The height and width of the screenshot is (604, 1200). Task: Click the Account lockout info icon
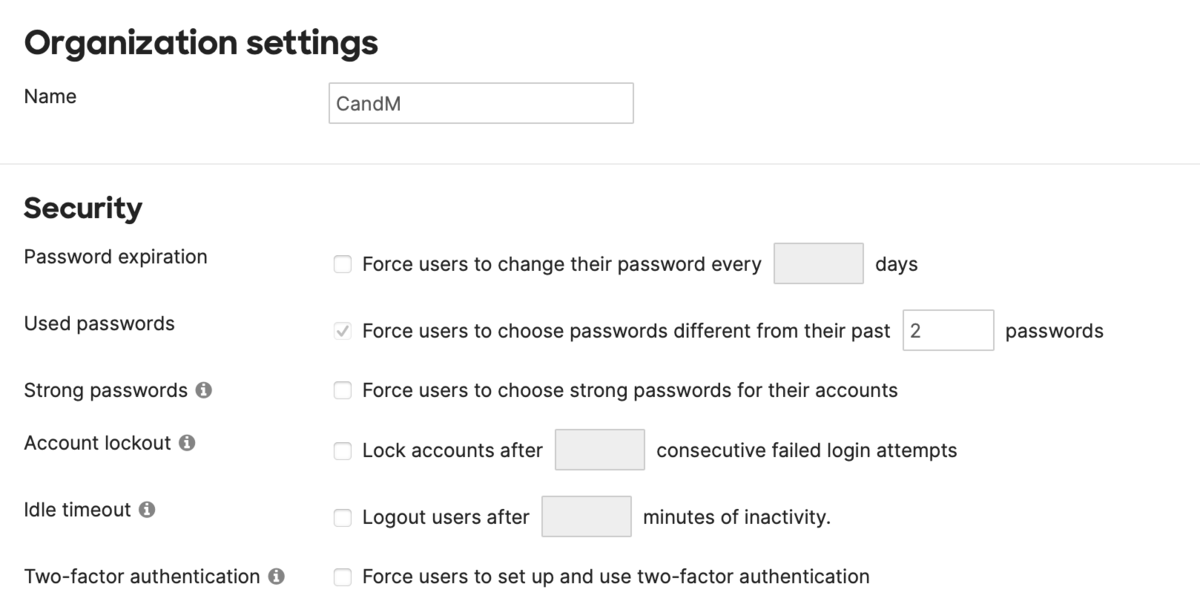(187, 443)
